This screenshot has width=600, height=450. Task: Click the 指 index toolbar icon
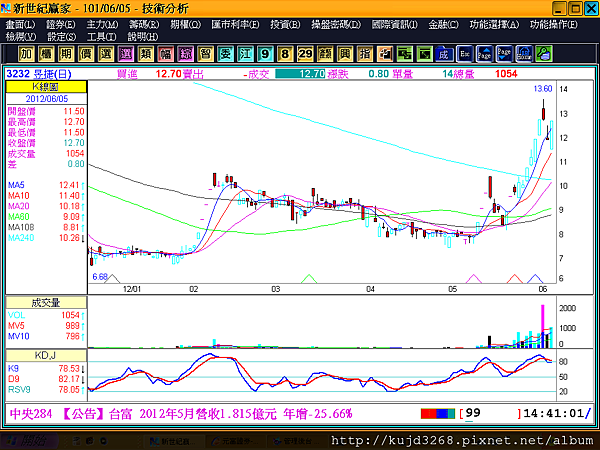click(x=364, y=54)
